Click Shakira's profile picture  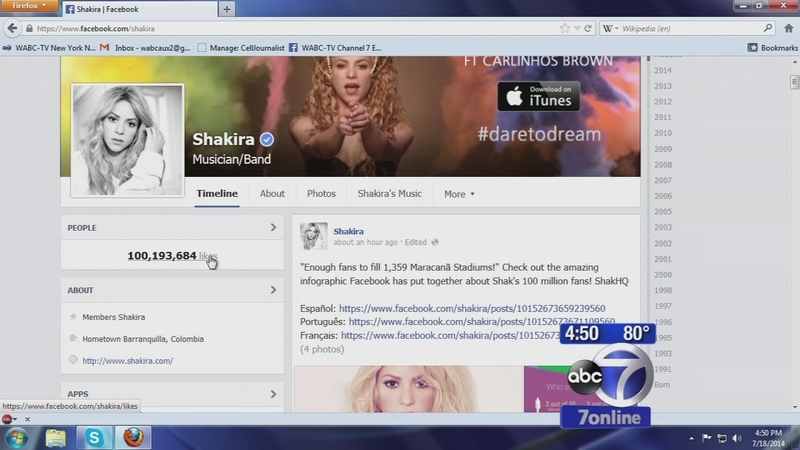(128, 140)
